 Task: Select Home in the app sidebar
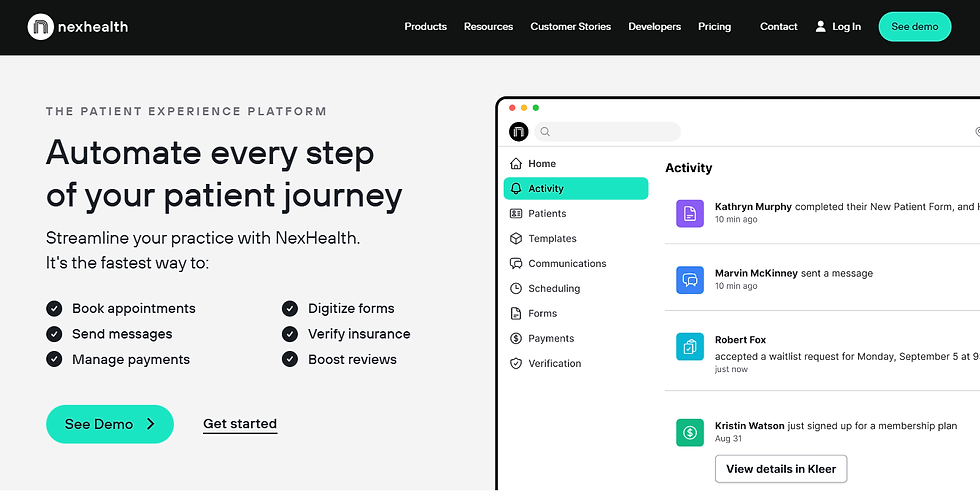(576, 164)
